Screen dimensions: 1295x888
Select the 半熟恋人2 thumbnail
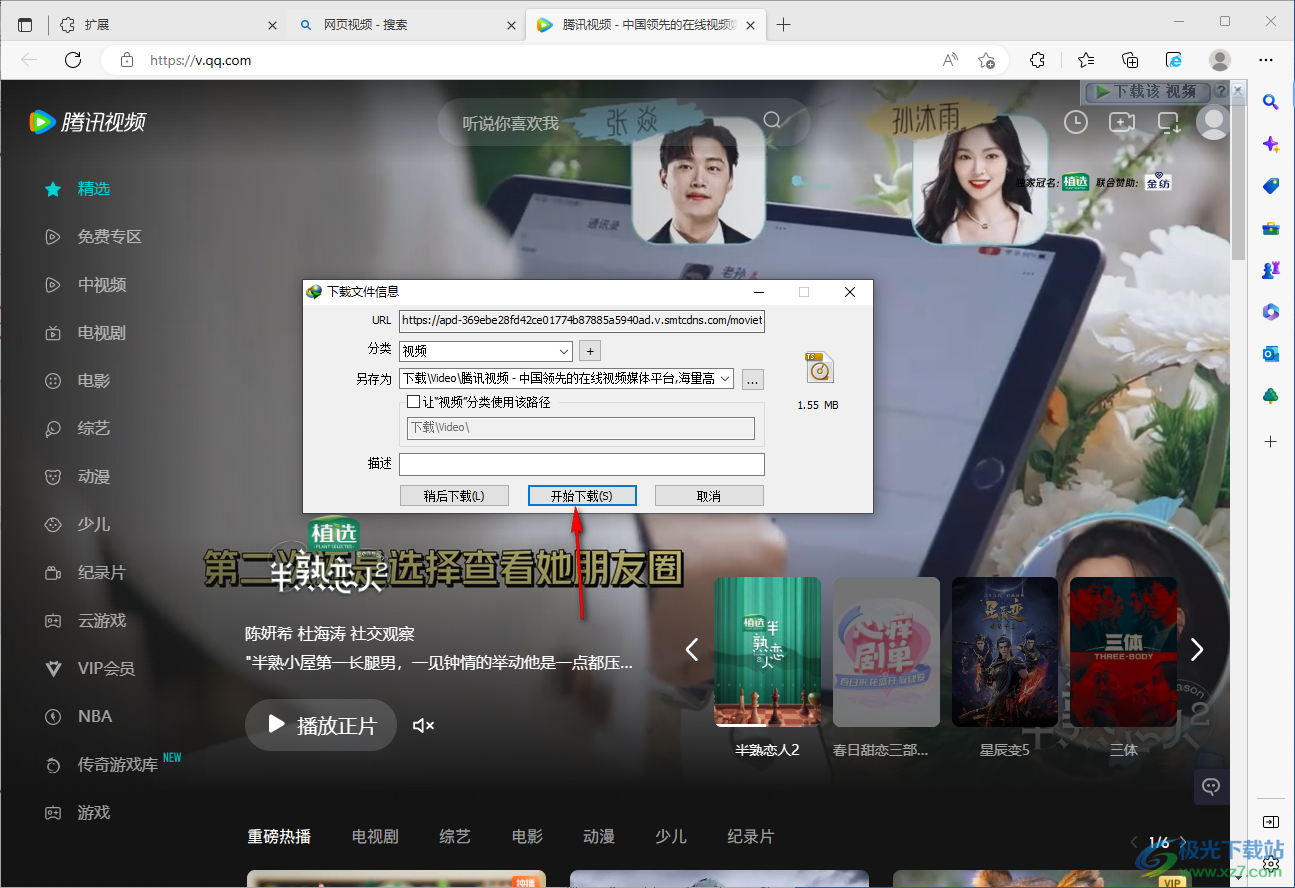[767, 652]
